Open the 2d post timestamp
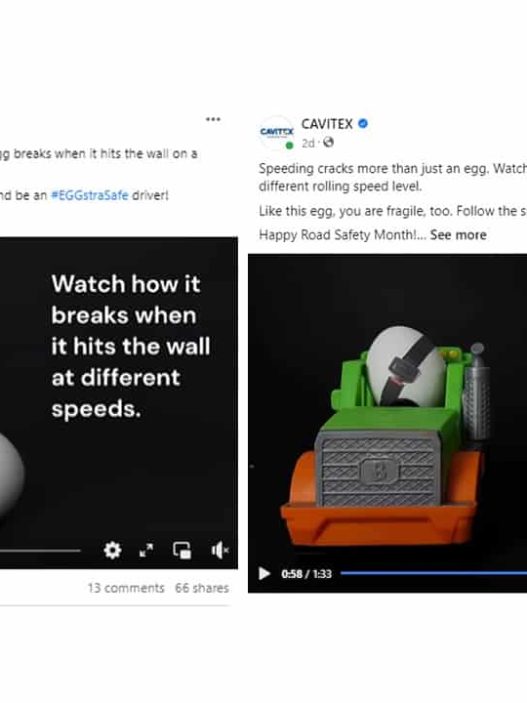527x703 pixels. 308,143
